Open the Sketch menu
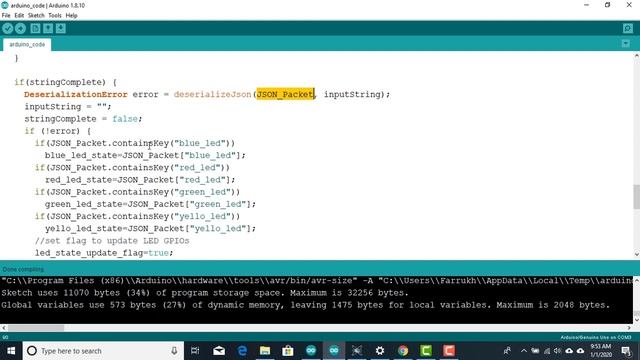The image size is (640, 360). point(36,16)
